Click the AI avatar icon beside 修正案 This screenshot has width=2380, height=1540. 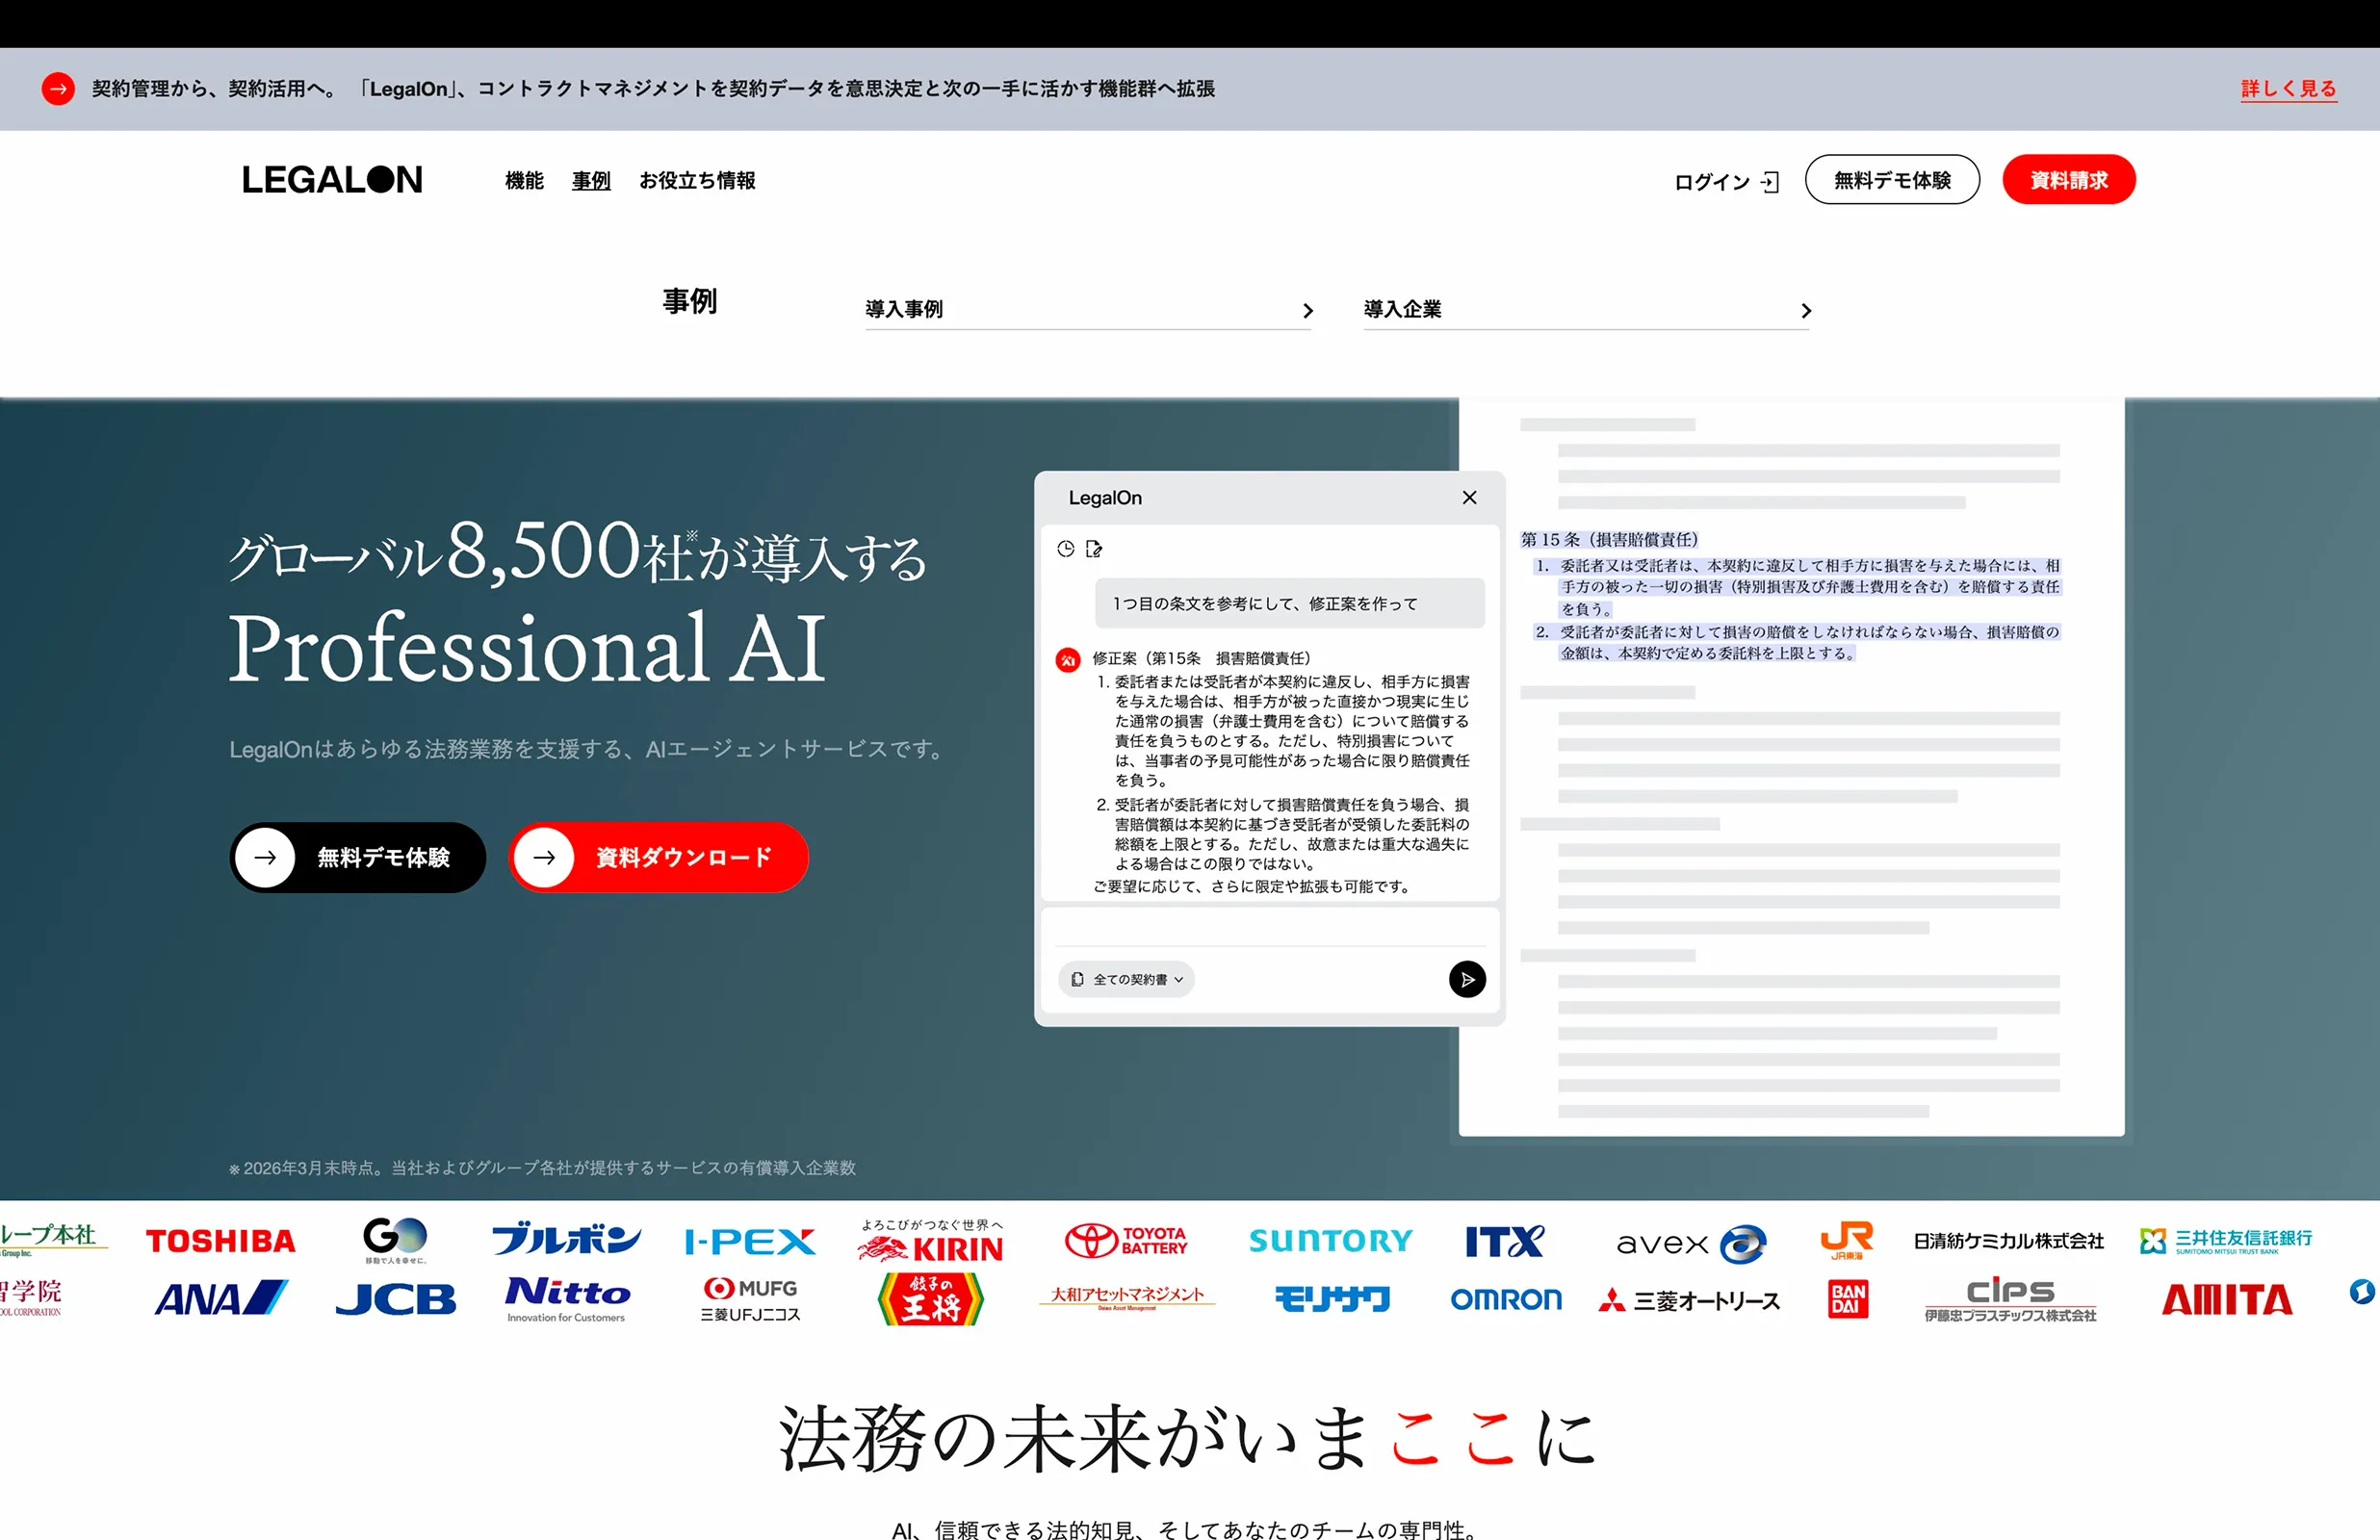[x=1068, y=660]
